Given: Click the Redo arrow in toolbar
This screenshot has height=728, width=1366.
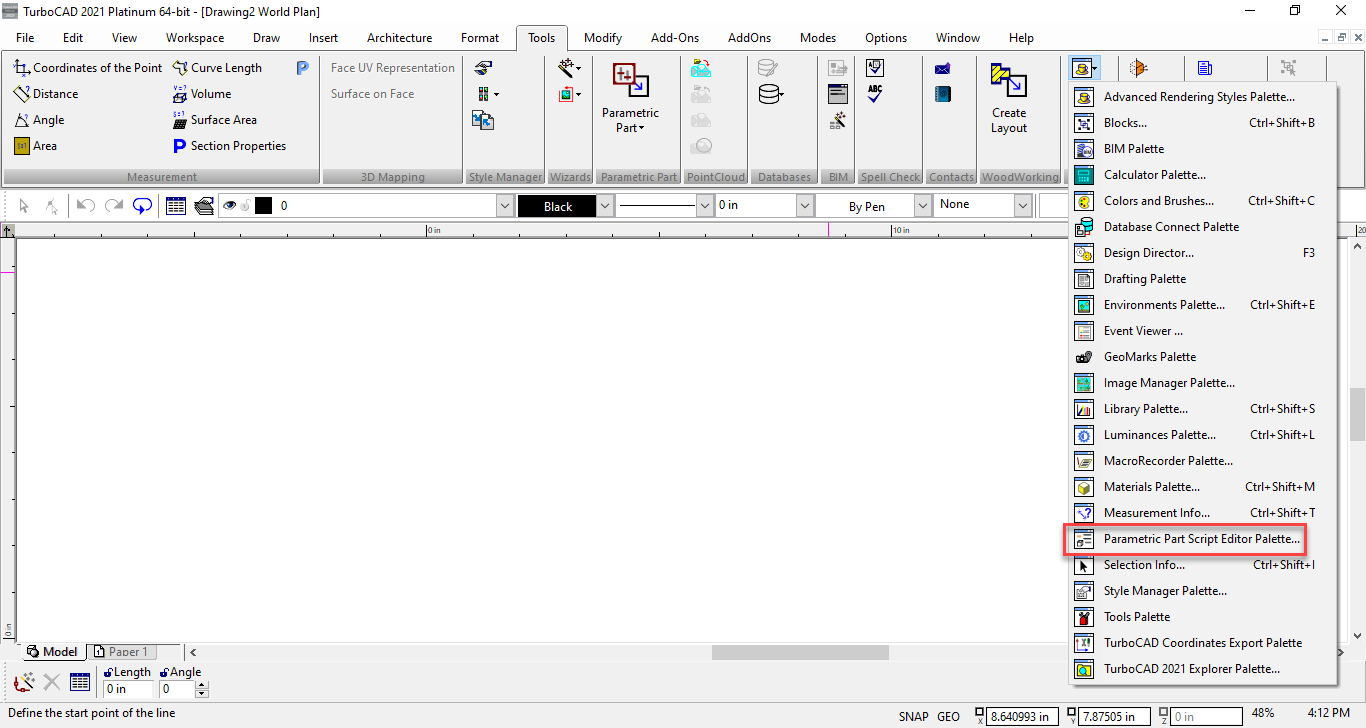Looking at the screenshot, I should pos(114,206).
